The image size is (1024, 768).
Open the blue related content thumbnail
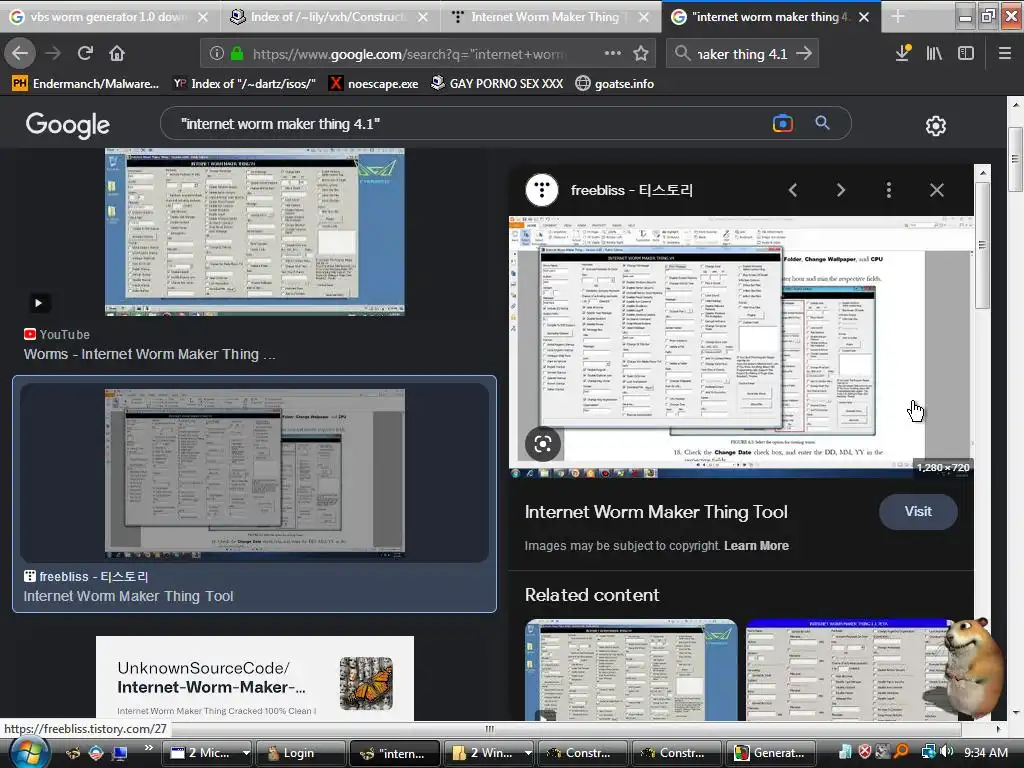click(x=849, y=670)
